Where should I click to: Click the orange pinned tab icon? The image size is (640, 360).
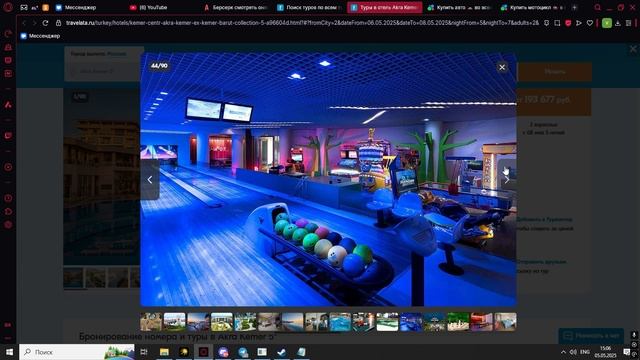point(46,7)
